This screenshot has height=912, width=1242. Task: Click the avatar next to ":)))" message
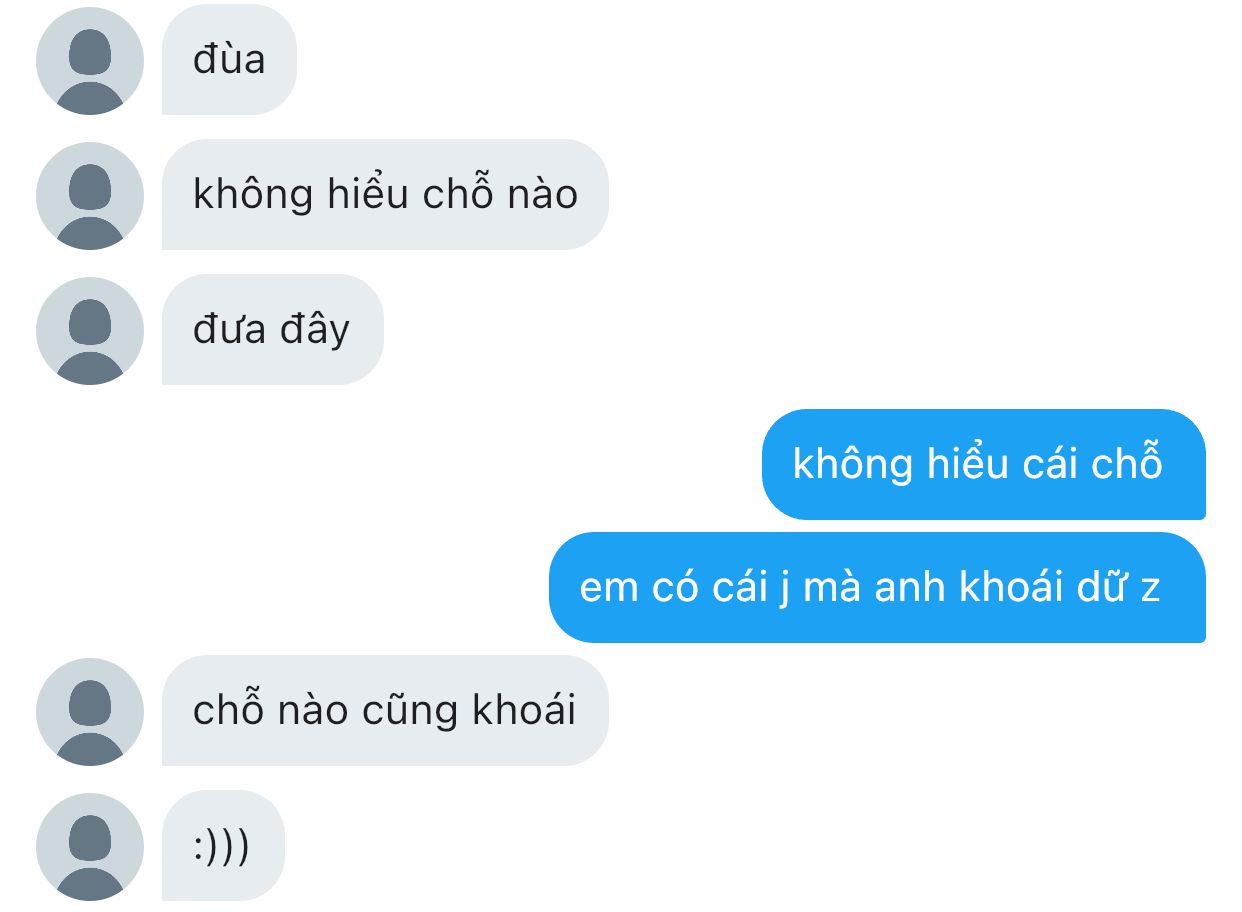coord(90,846)
